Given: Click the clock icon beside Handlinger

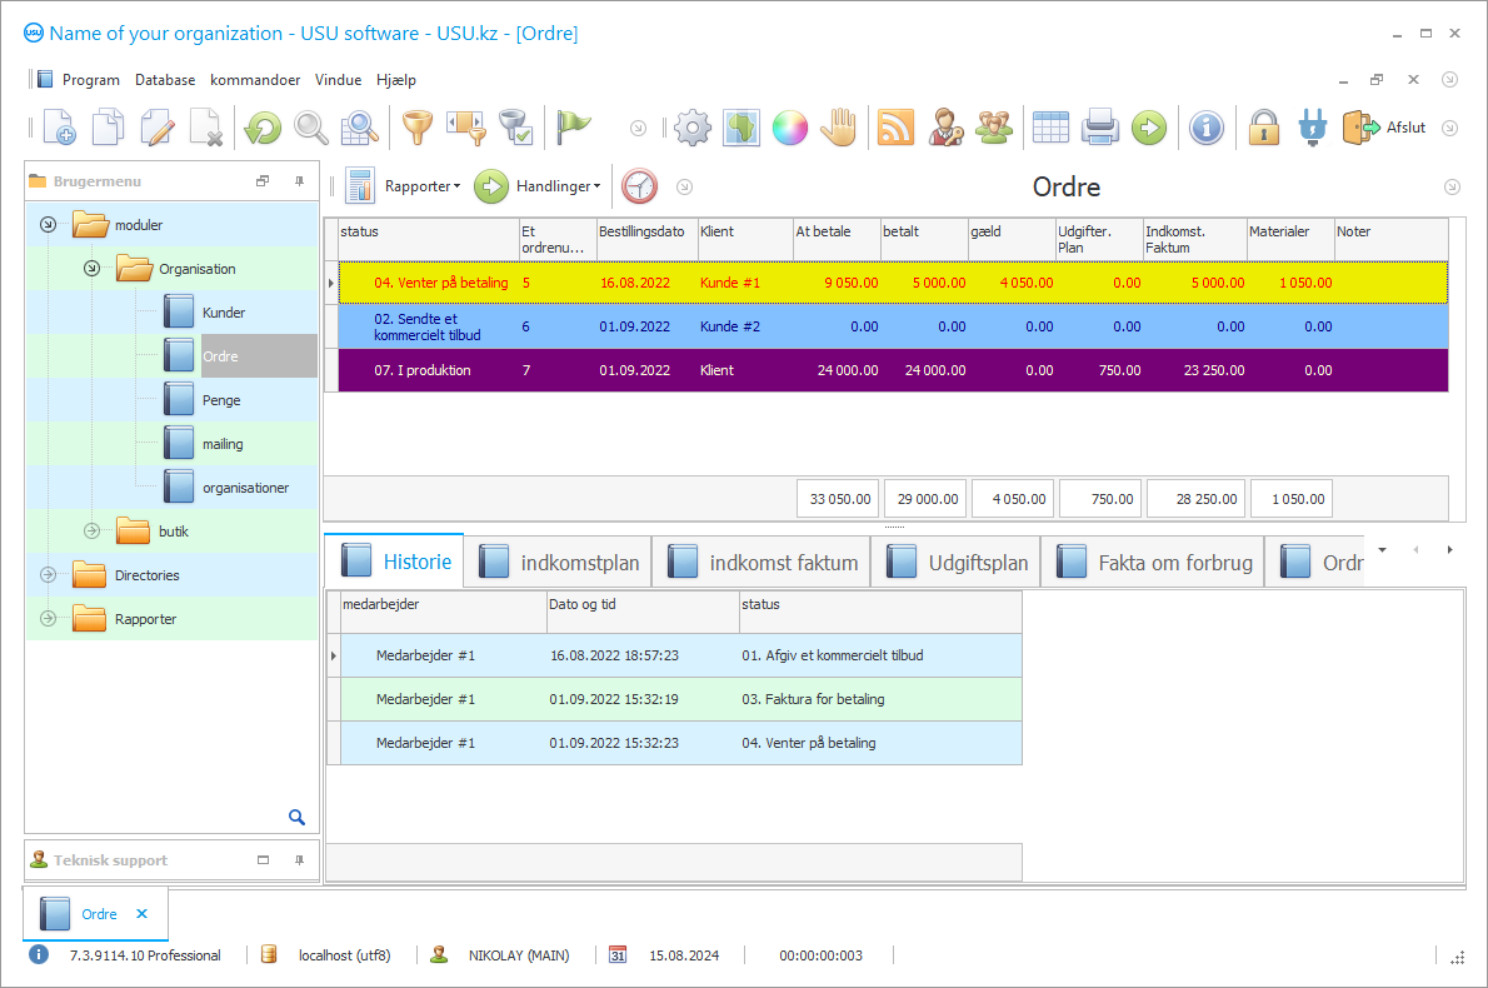Looking at the screenshot, I should pyautogui.click(x=639, y=186).
